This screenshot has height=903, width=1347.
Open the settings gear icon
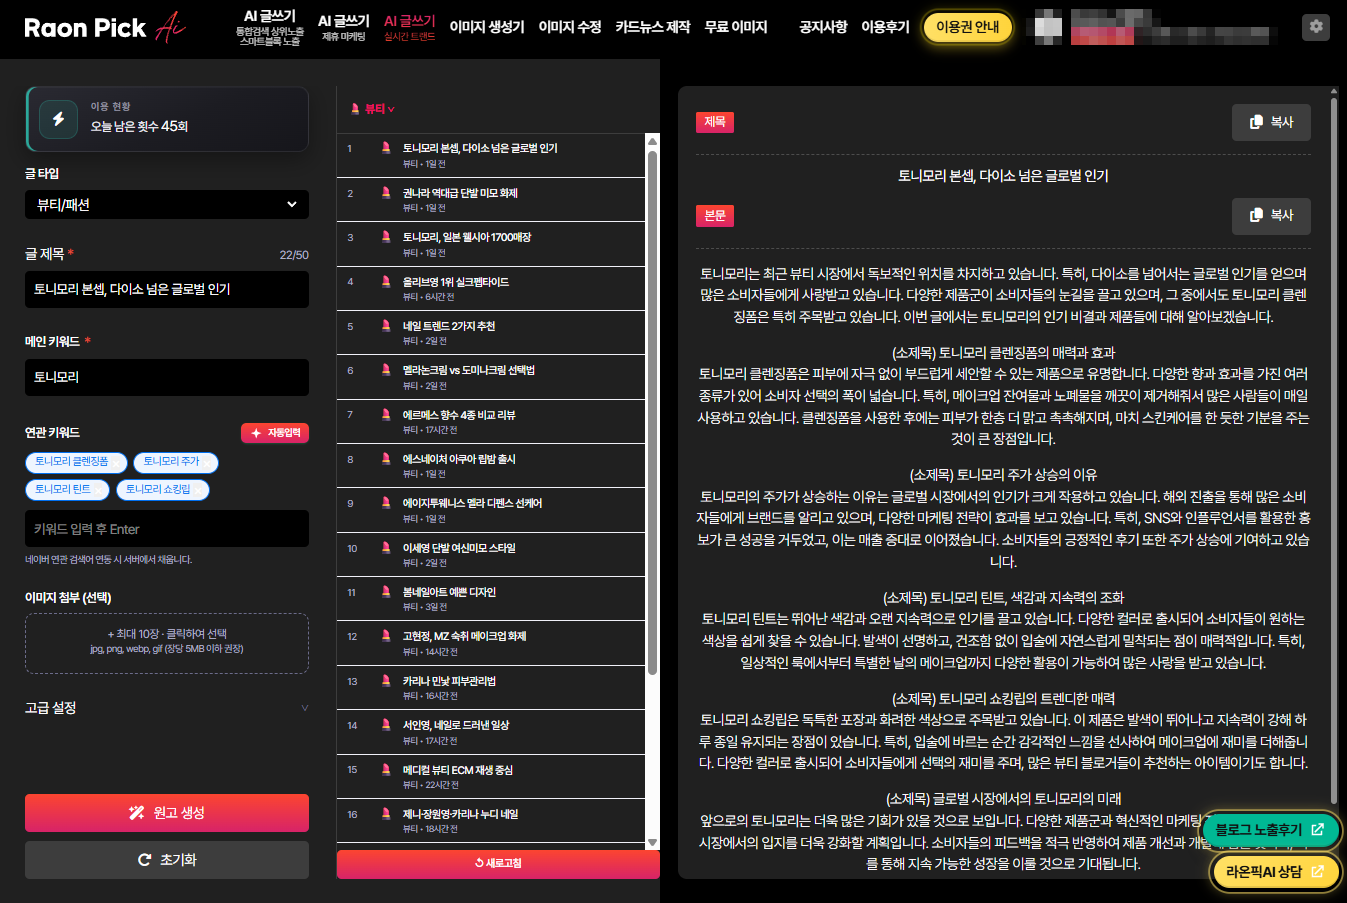1315,27
